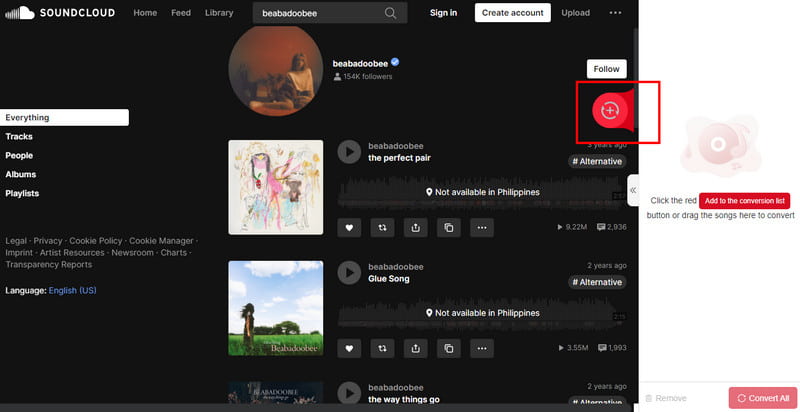The height and width of the screenshot is (412, 800).
Task: Click Alternative tag on "Glue Song"
Action: point(597,282)
